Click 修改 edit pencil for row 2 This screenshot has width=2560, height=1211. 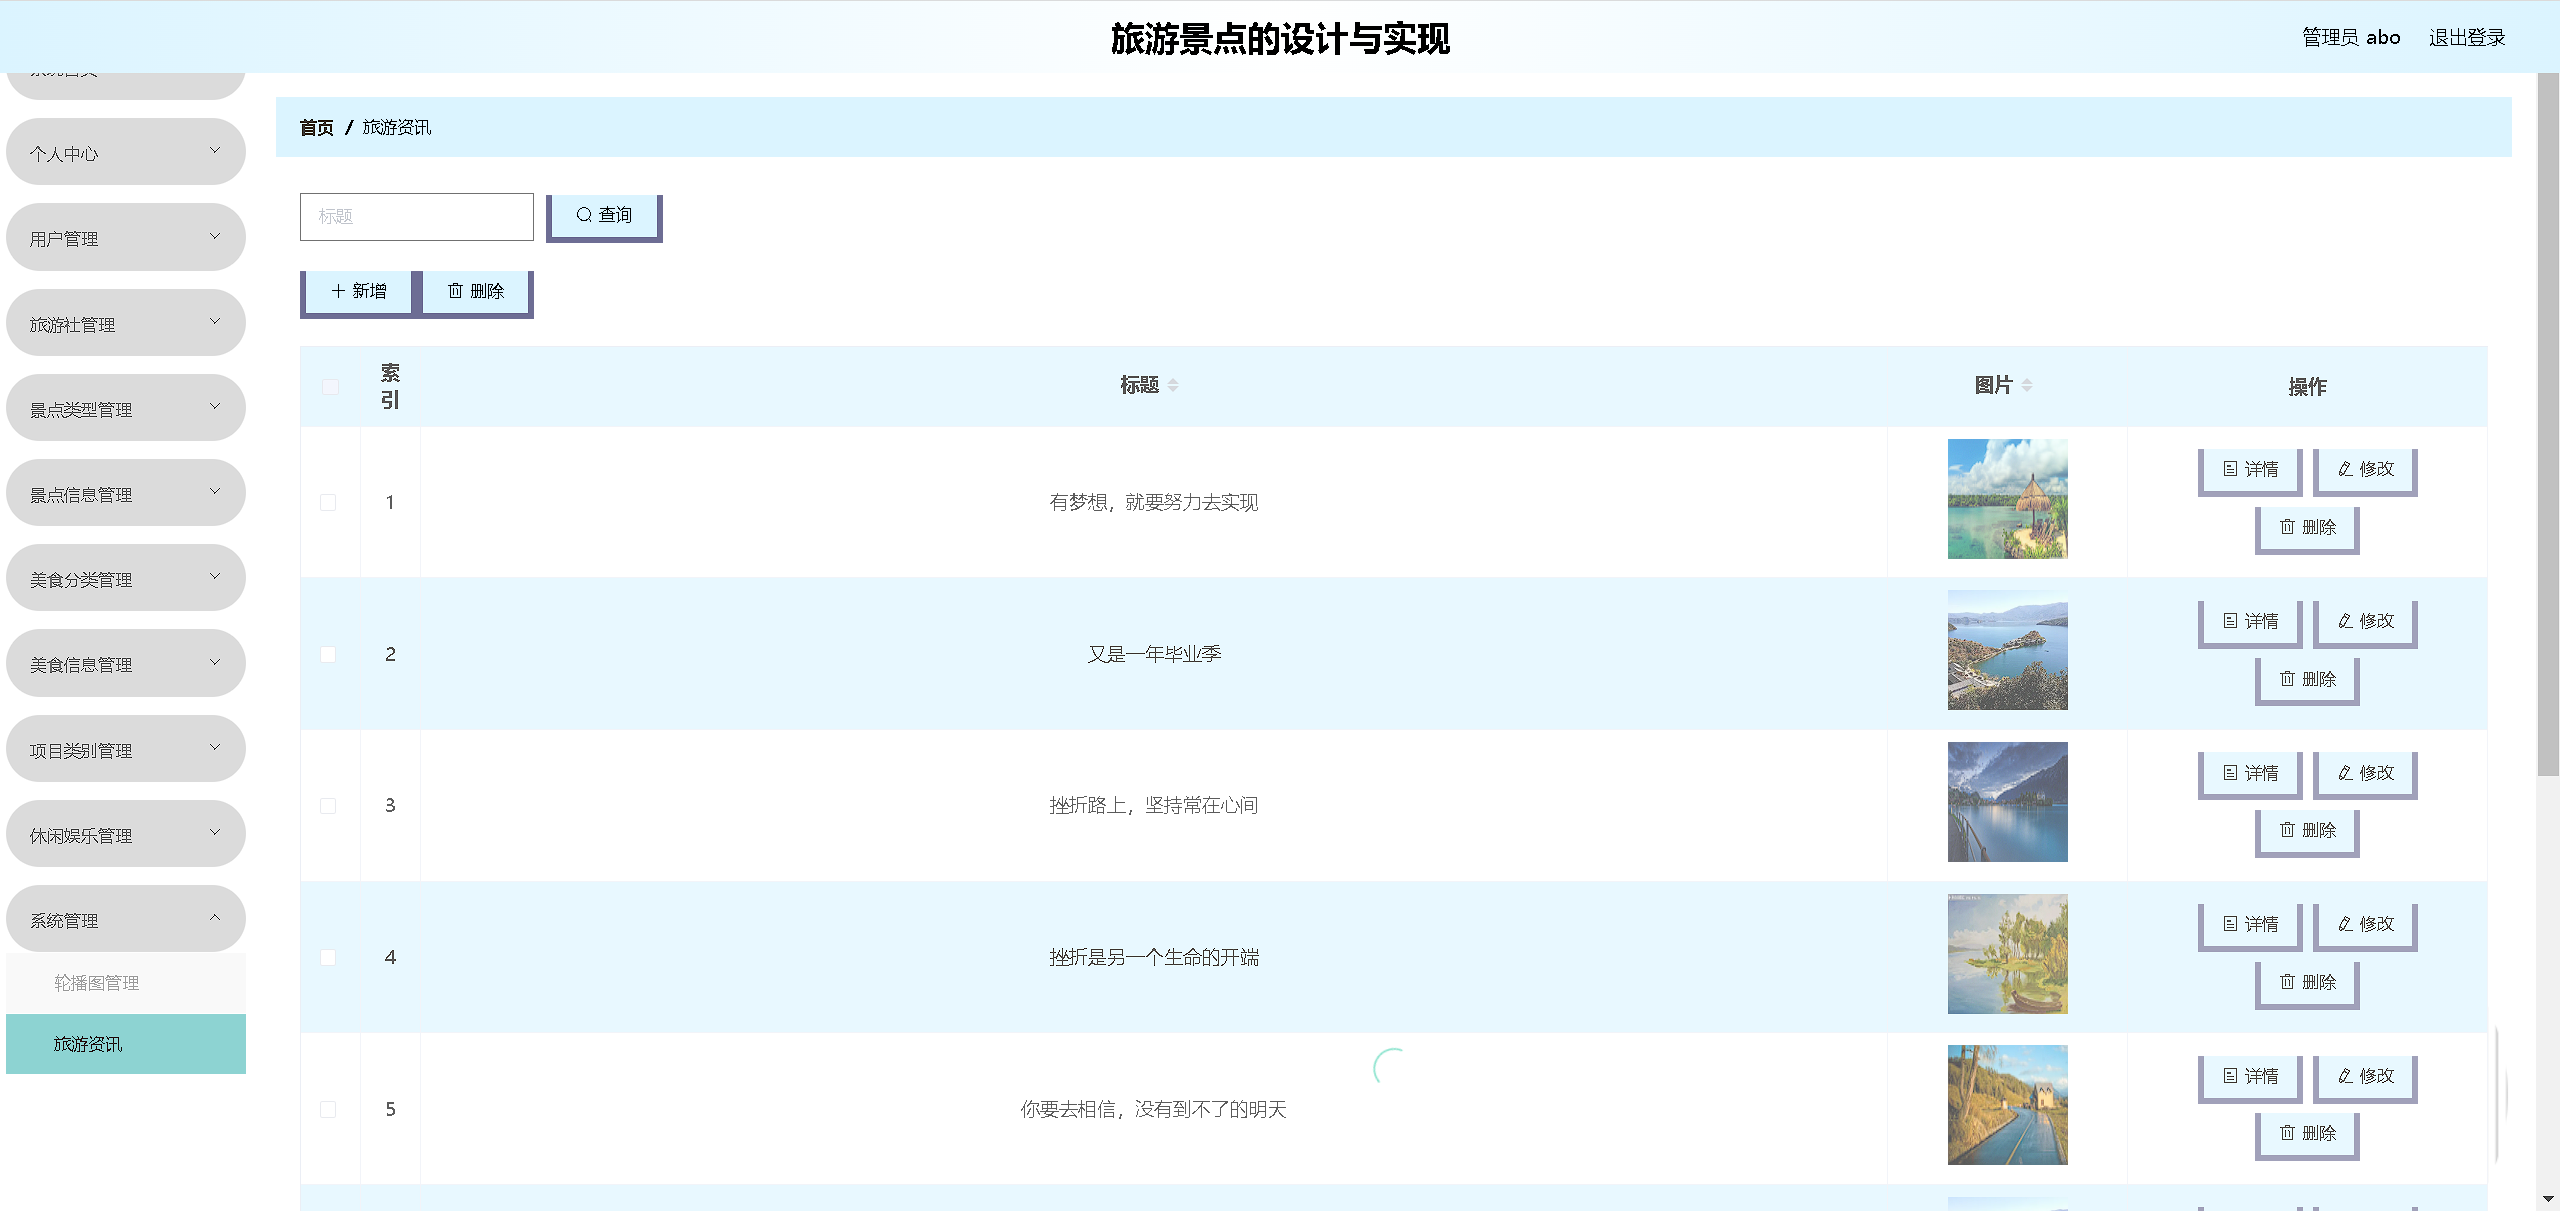coord(2365,621)
